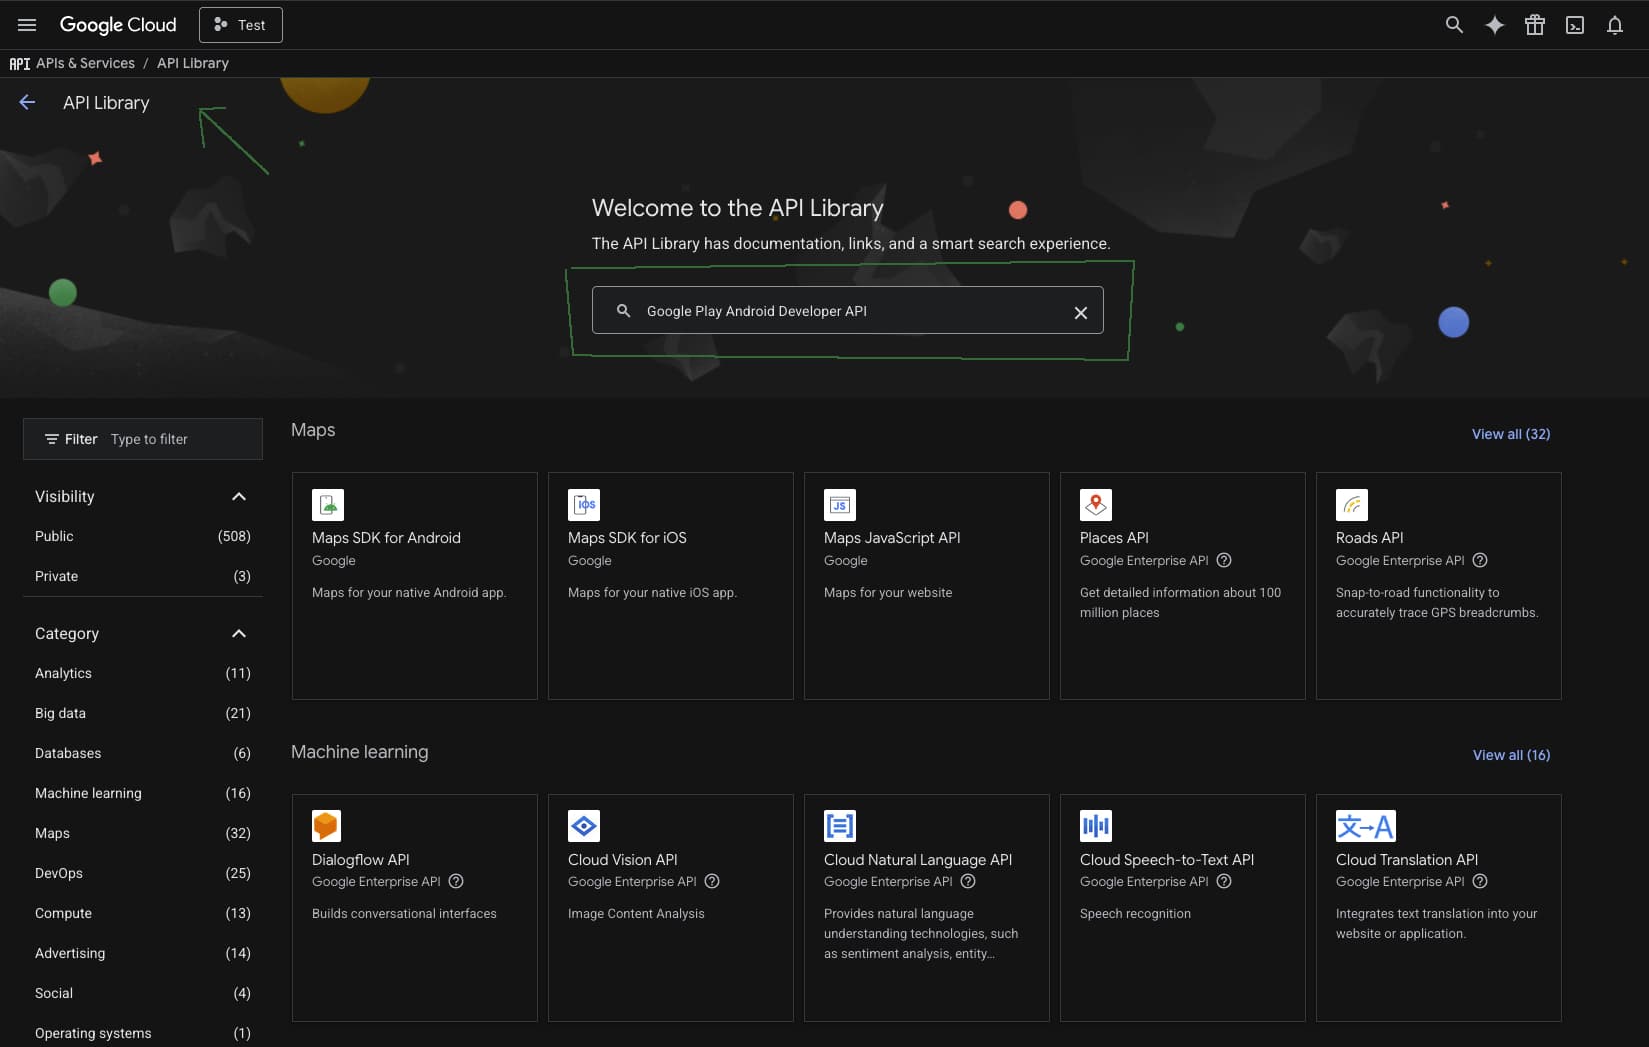This screenshot has width=1649, height=1047.
Task: Click the Maps JavaScript API icon
Action: click(x=840, y=505)
